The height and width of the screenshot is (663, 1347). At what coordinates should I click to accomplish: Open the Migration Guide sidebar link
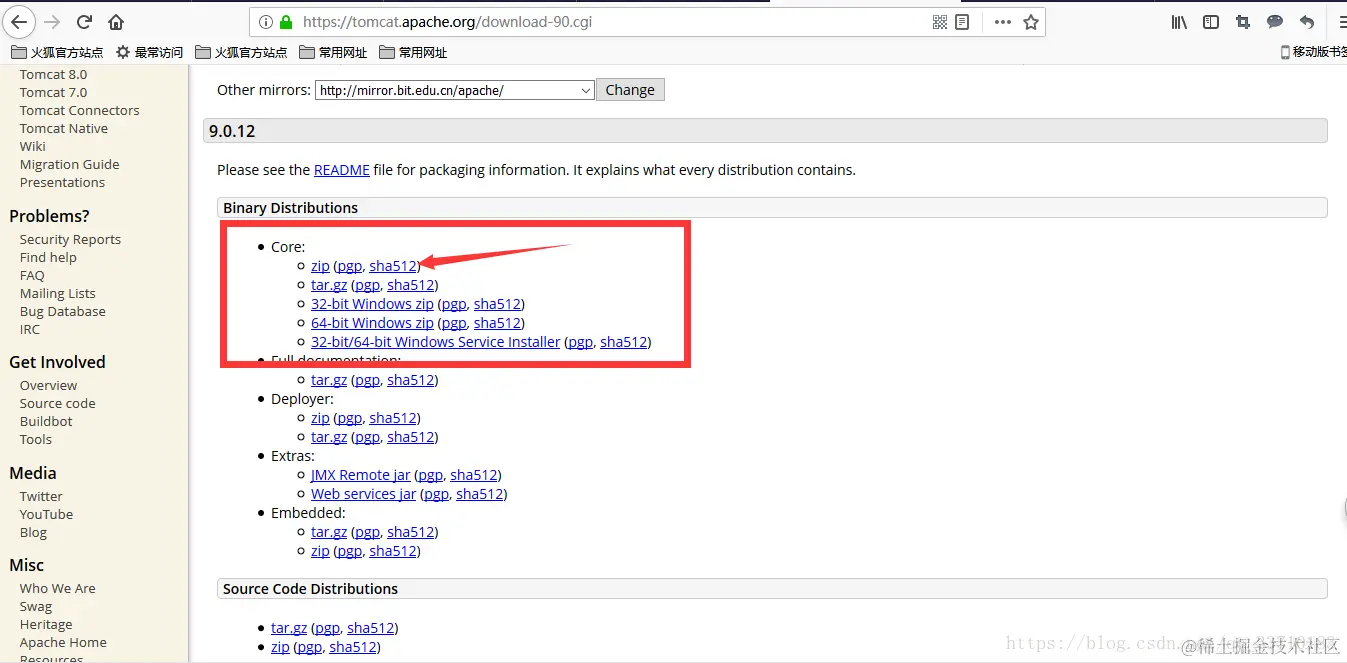click(x=70, y=164)
